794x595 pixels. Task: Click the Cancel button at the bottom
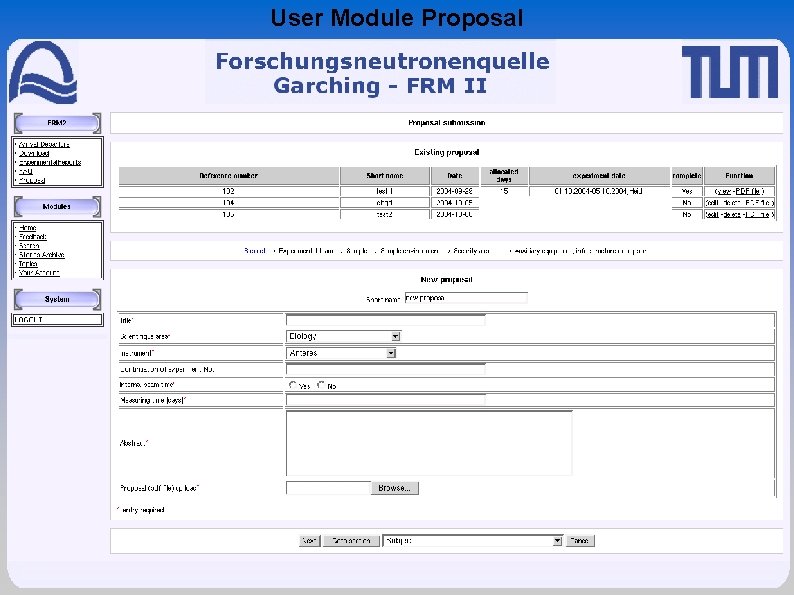point(580,541)
